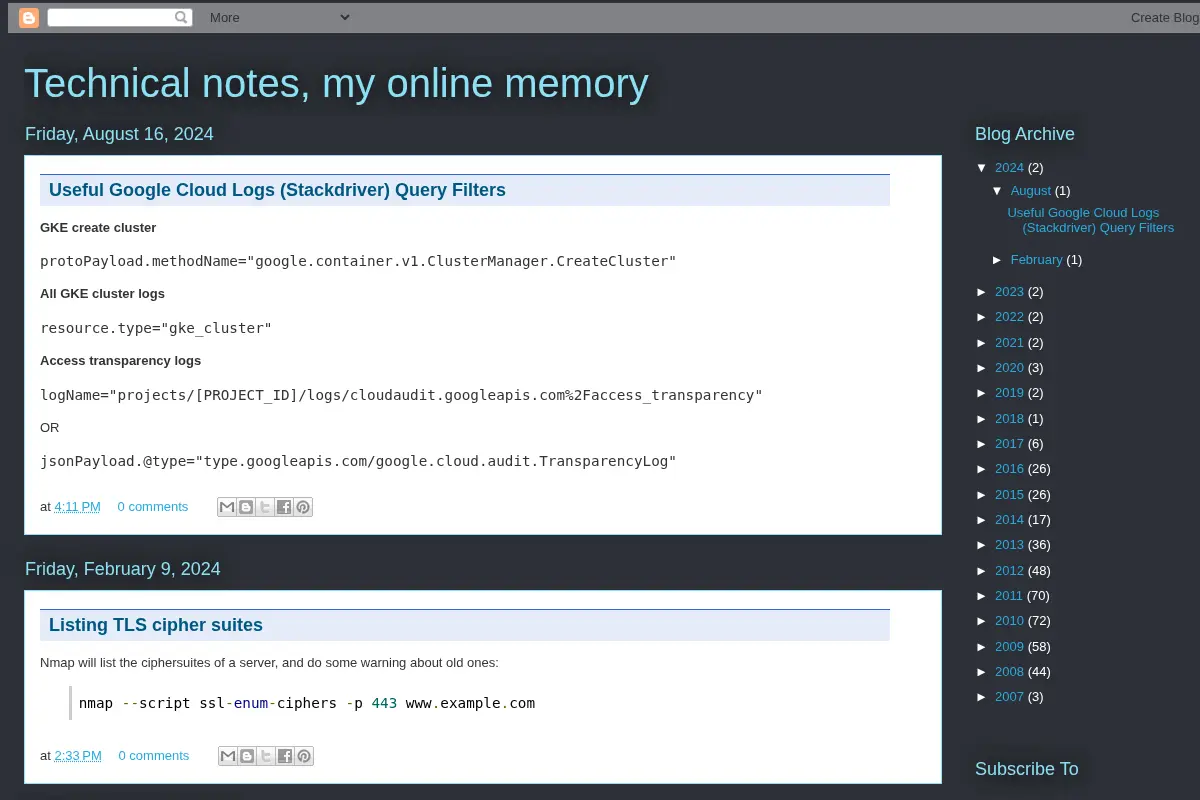
Task: Expand the 2007 archive arrow
Action: 982,697
